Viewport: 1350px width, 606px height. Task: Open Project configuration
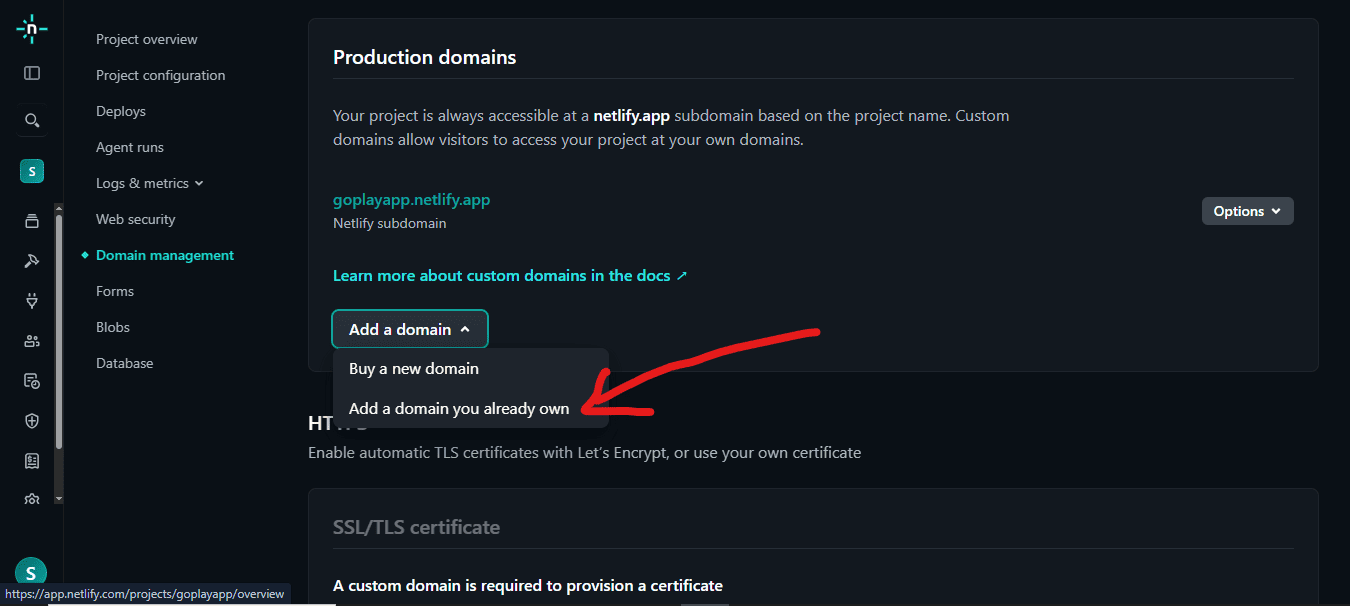[161, 76]
